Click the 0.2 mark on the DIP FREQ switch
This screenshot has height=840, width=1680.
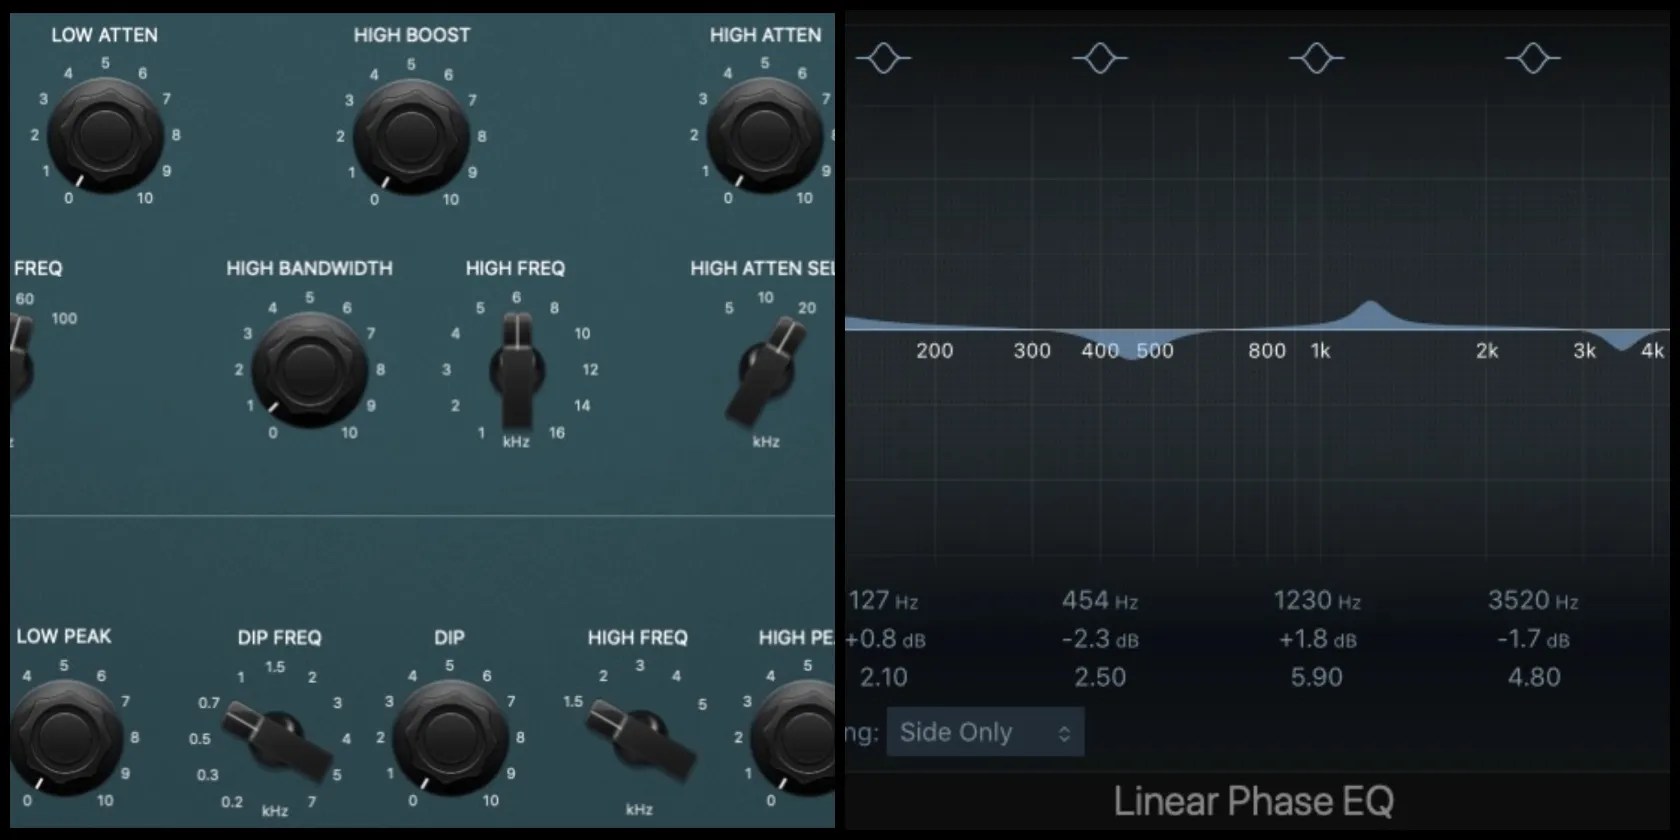[x=232, y=802]
